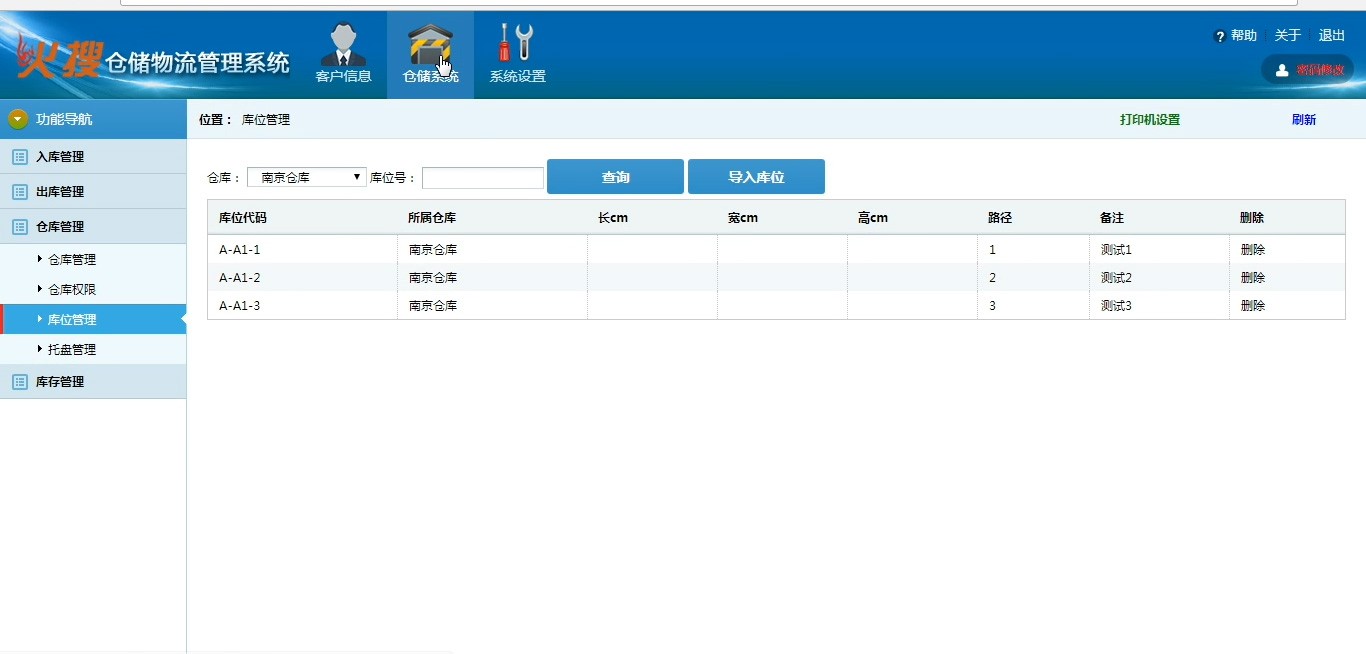Click the 刷新 refresh link
This screenshot has width=1366, height=654.
[1303, 120]
